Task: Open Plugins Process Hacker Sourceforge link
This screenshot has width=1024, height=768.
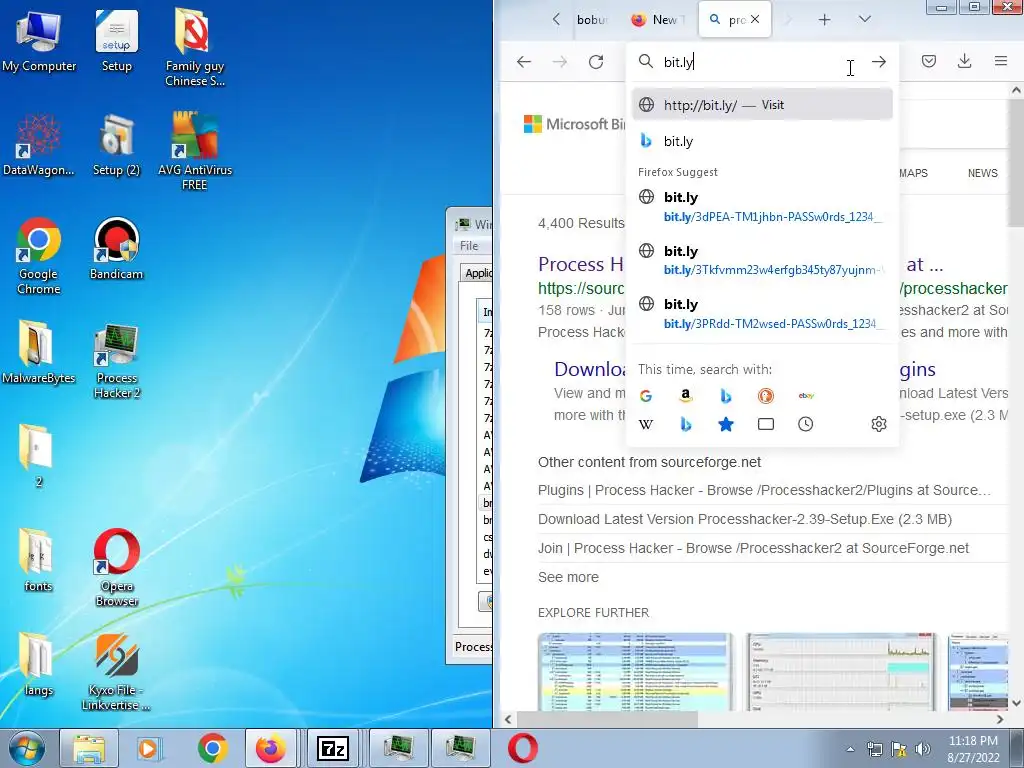Action: pos(764,490)
